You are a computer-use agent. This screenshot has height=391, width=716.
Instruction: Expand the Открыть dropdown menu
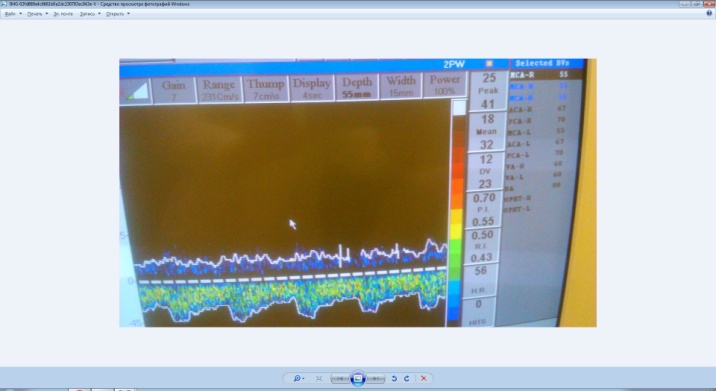click(x=118, y=14)
